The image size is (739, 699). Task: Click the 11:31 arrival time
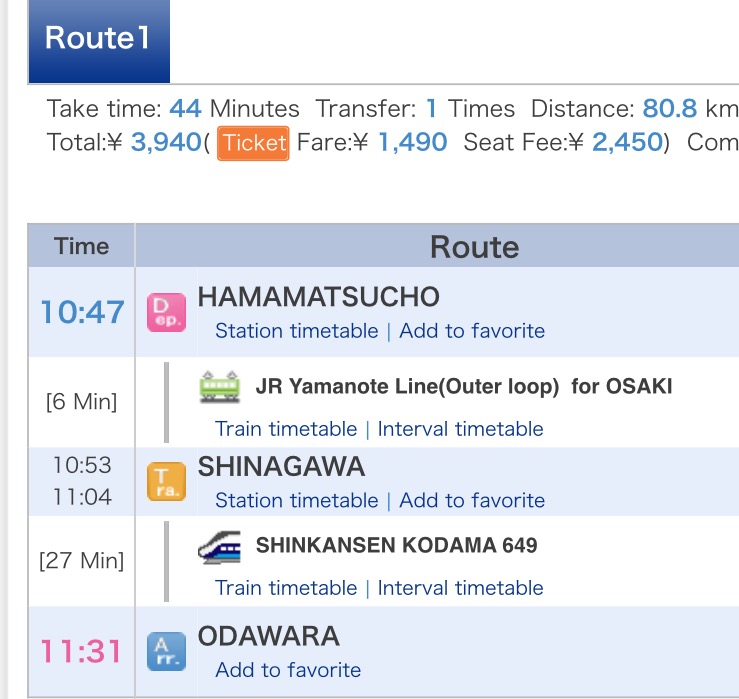[82, 652]
